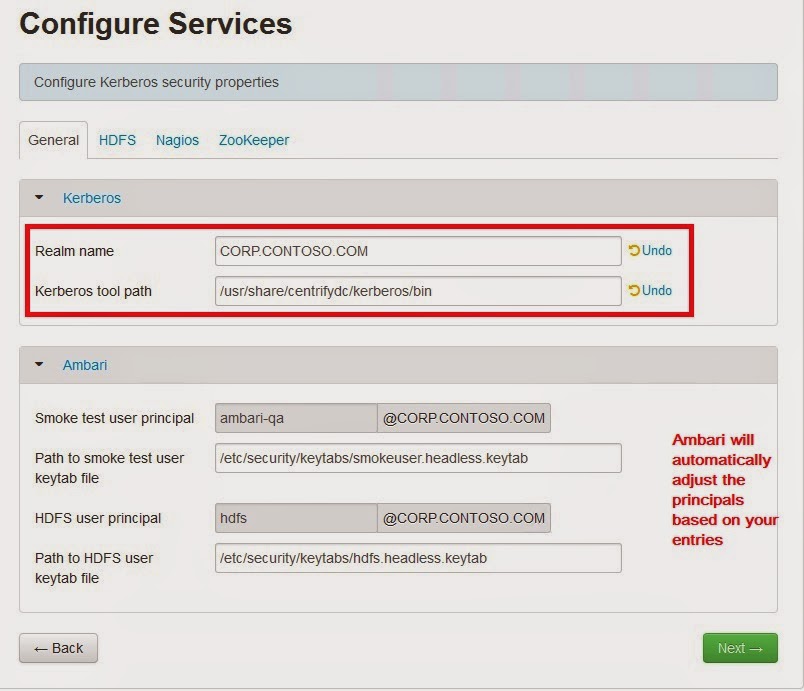Click the chevron arrow beside Ambari heading
The height and width of the screenshot is (691, 804).
(x=38, y=365)
